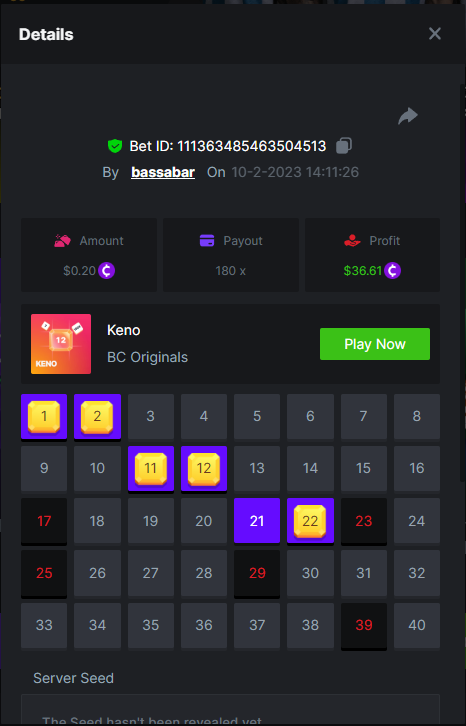Click red number 39 tile
Viewport: 466px width, 726px height.
(x=364, y=625)
